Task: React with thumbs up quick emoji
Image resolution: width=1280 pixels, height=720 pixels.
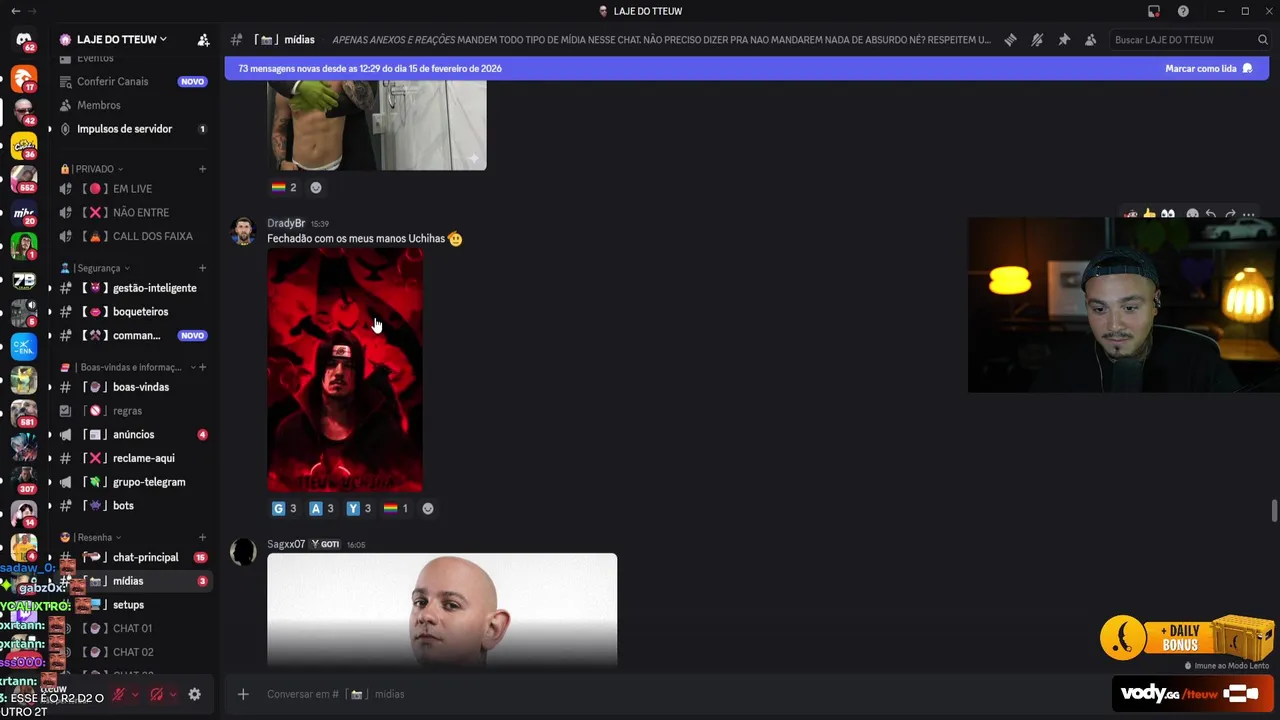Action: pyautogui.click(x=1149, y=215)
